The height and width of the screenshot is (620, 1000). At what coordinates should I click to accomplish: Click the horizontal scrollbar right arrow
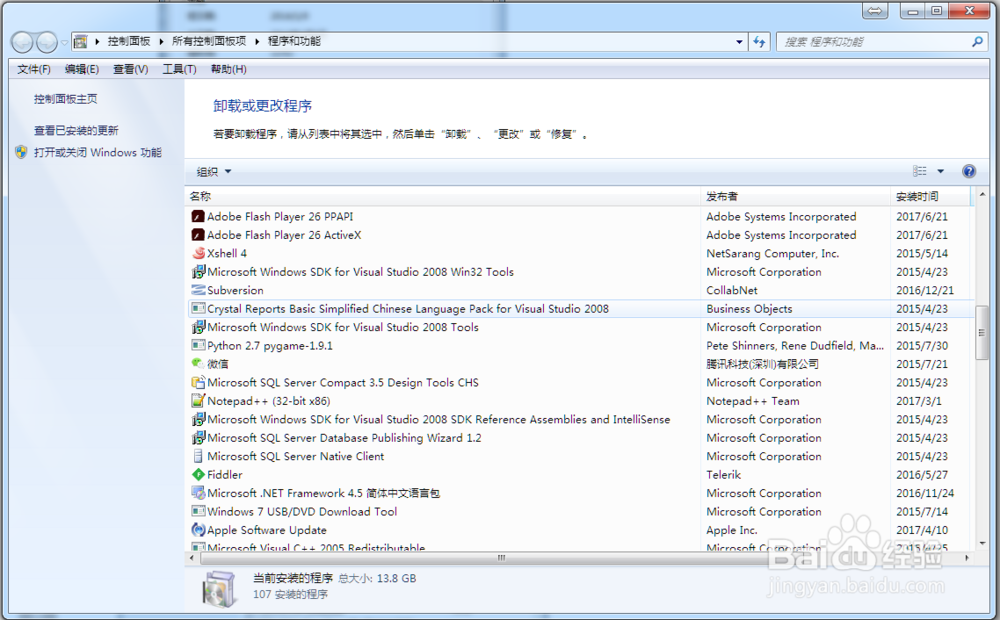(x=967, y=558)
